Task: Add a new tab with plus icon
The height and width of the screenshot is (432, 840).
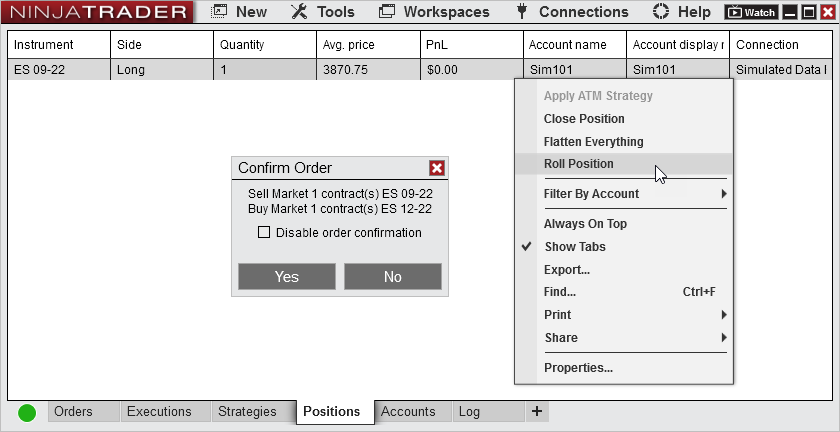Action: click(536, 411)
